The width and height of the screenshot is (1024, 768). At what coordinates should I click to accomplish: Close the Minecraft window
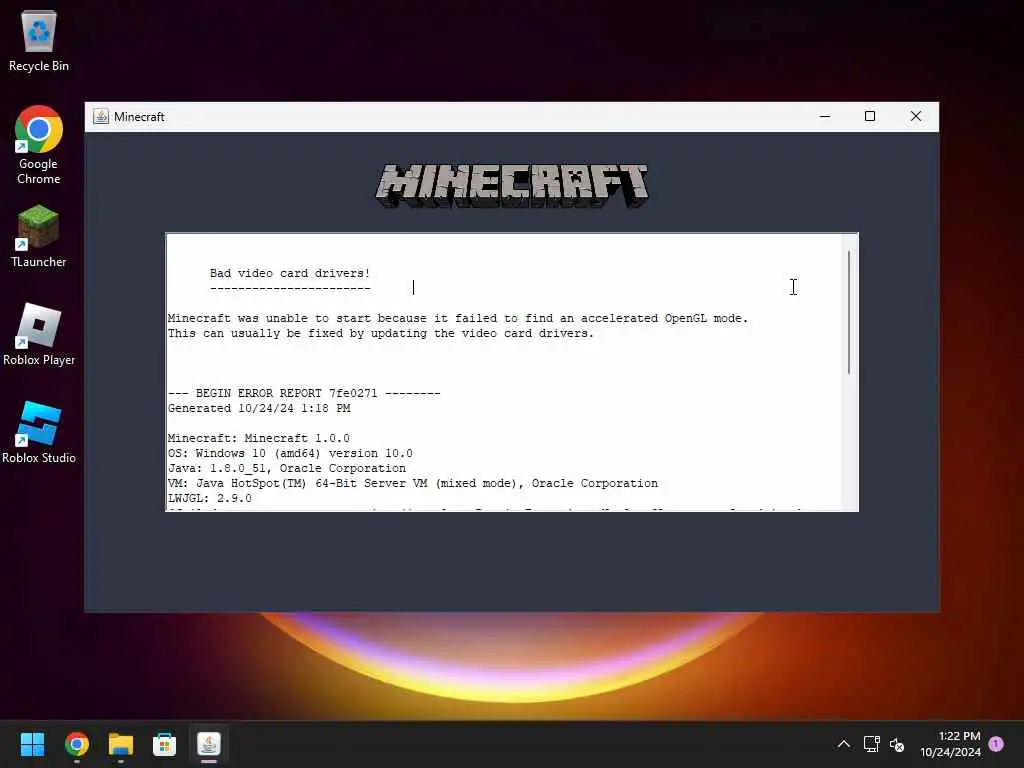pyautogui.click(x=916, y=116)
